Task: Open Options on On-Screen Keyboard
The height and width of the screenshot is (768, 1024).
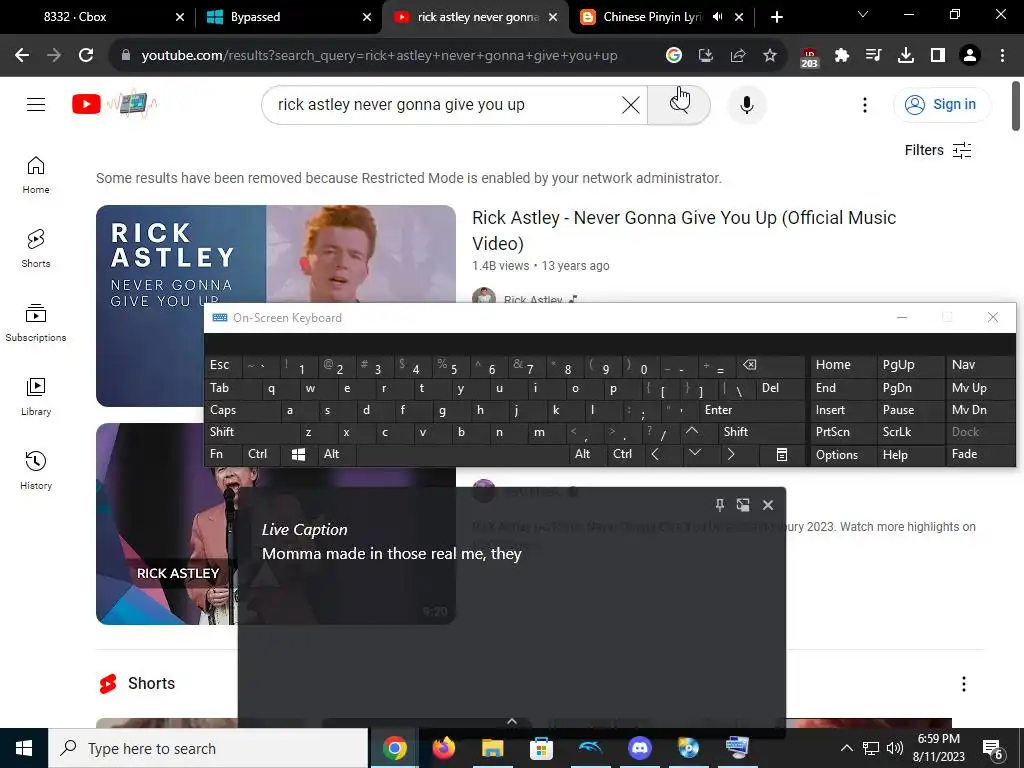Action: 843,455
